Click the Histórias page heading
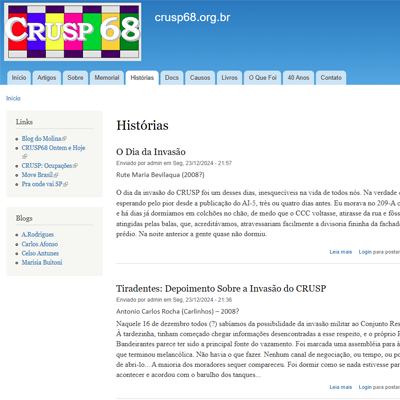 coord(142,126)
